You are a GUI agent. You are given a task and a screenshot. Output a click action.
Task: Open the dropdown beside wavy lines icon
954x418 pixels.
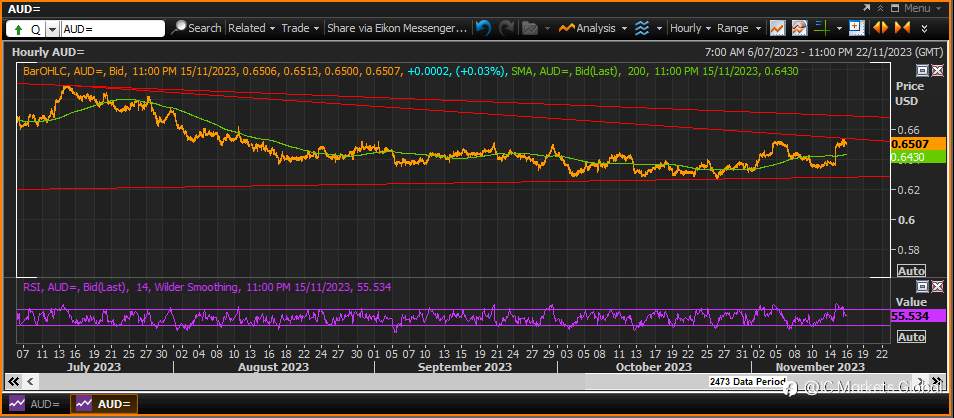(659, 29)
